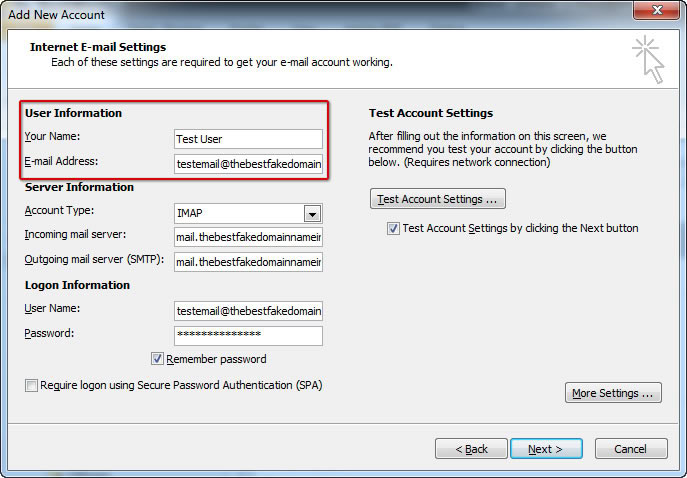Open the More Settings dialog
The height and width of the screenshot is (478, 687).
[613, 393]
